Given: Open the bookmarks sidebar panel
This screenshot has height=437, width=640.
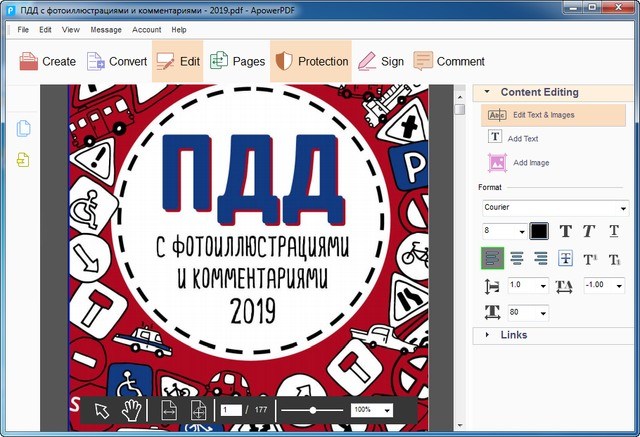Looking at the screenshot, I should pos(23,160).
